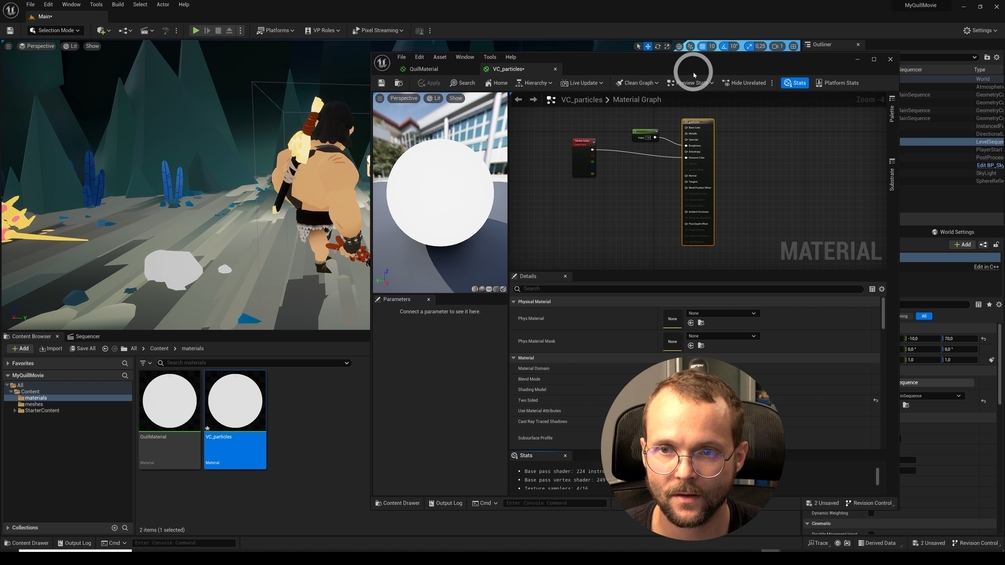
Task: Toggle rotation snapping angle icon
Action: point(724,46)
